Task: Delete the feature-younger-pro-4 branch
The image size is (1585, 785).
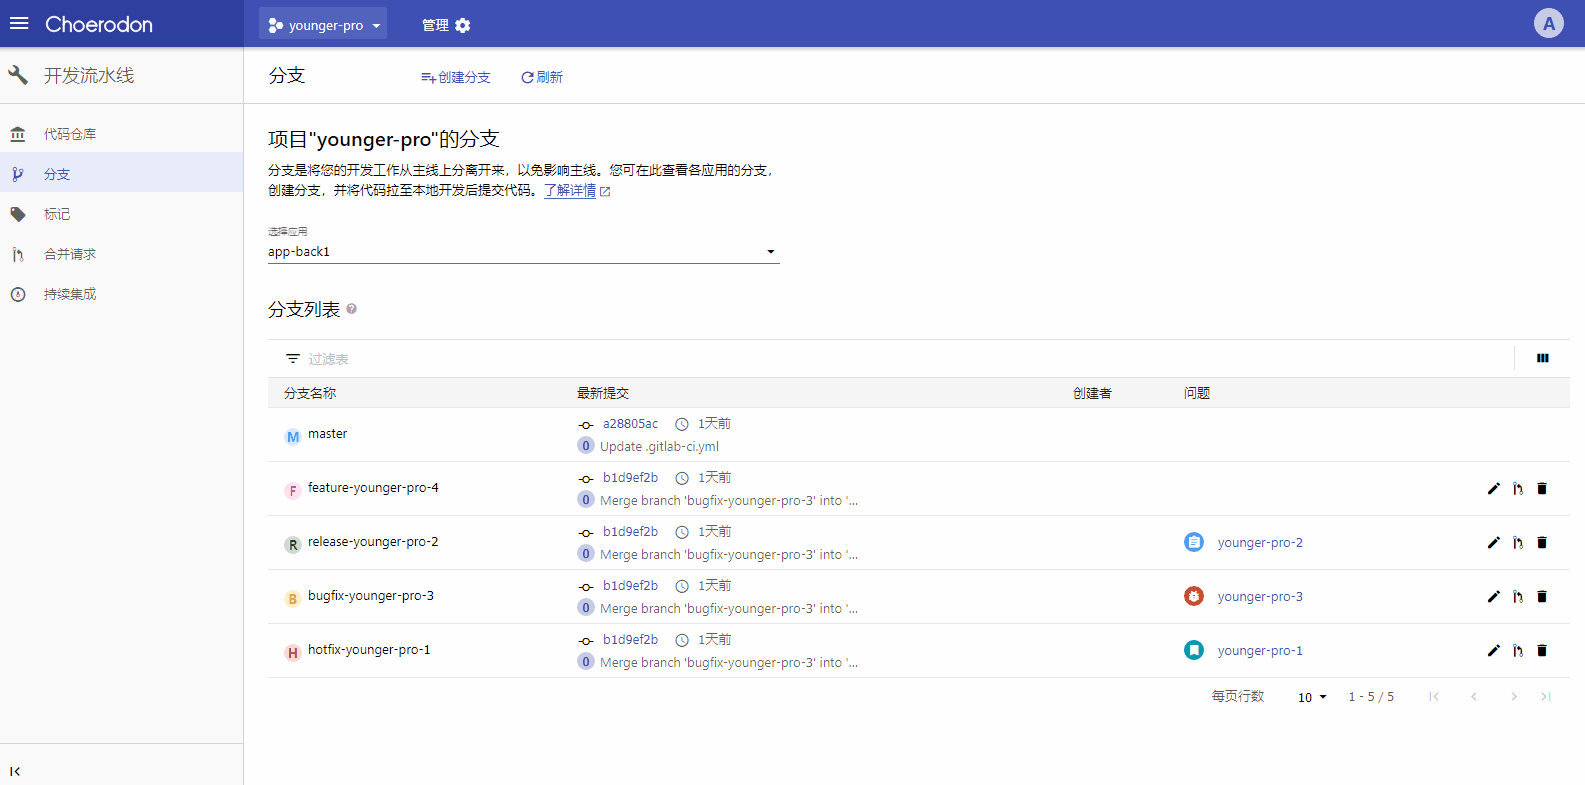Action: point(1542,489)
